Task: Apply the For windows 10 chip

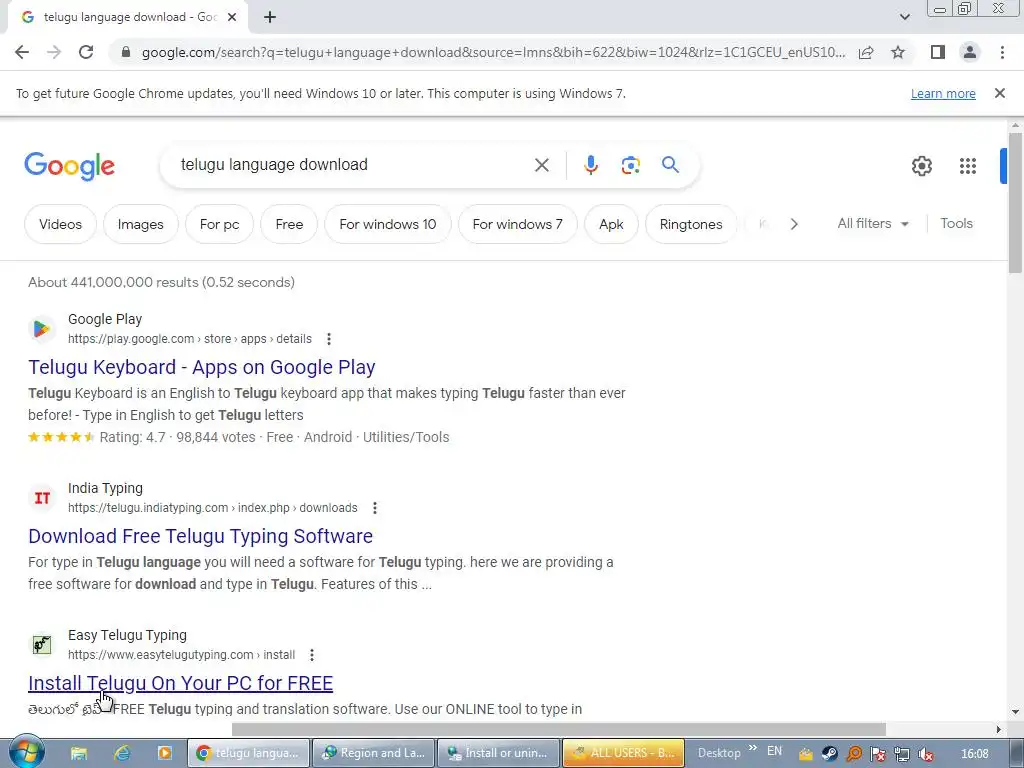Action: pyautogui.click(x=388, y=224)
